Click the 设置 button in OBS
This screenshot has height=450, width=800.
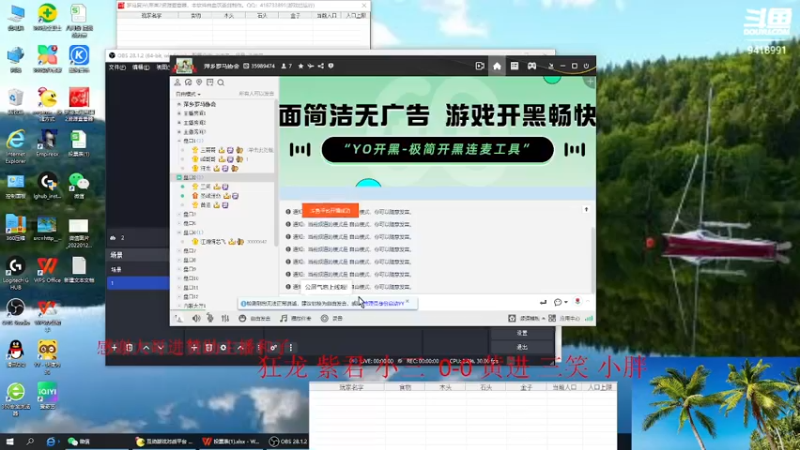522,333
